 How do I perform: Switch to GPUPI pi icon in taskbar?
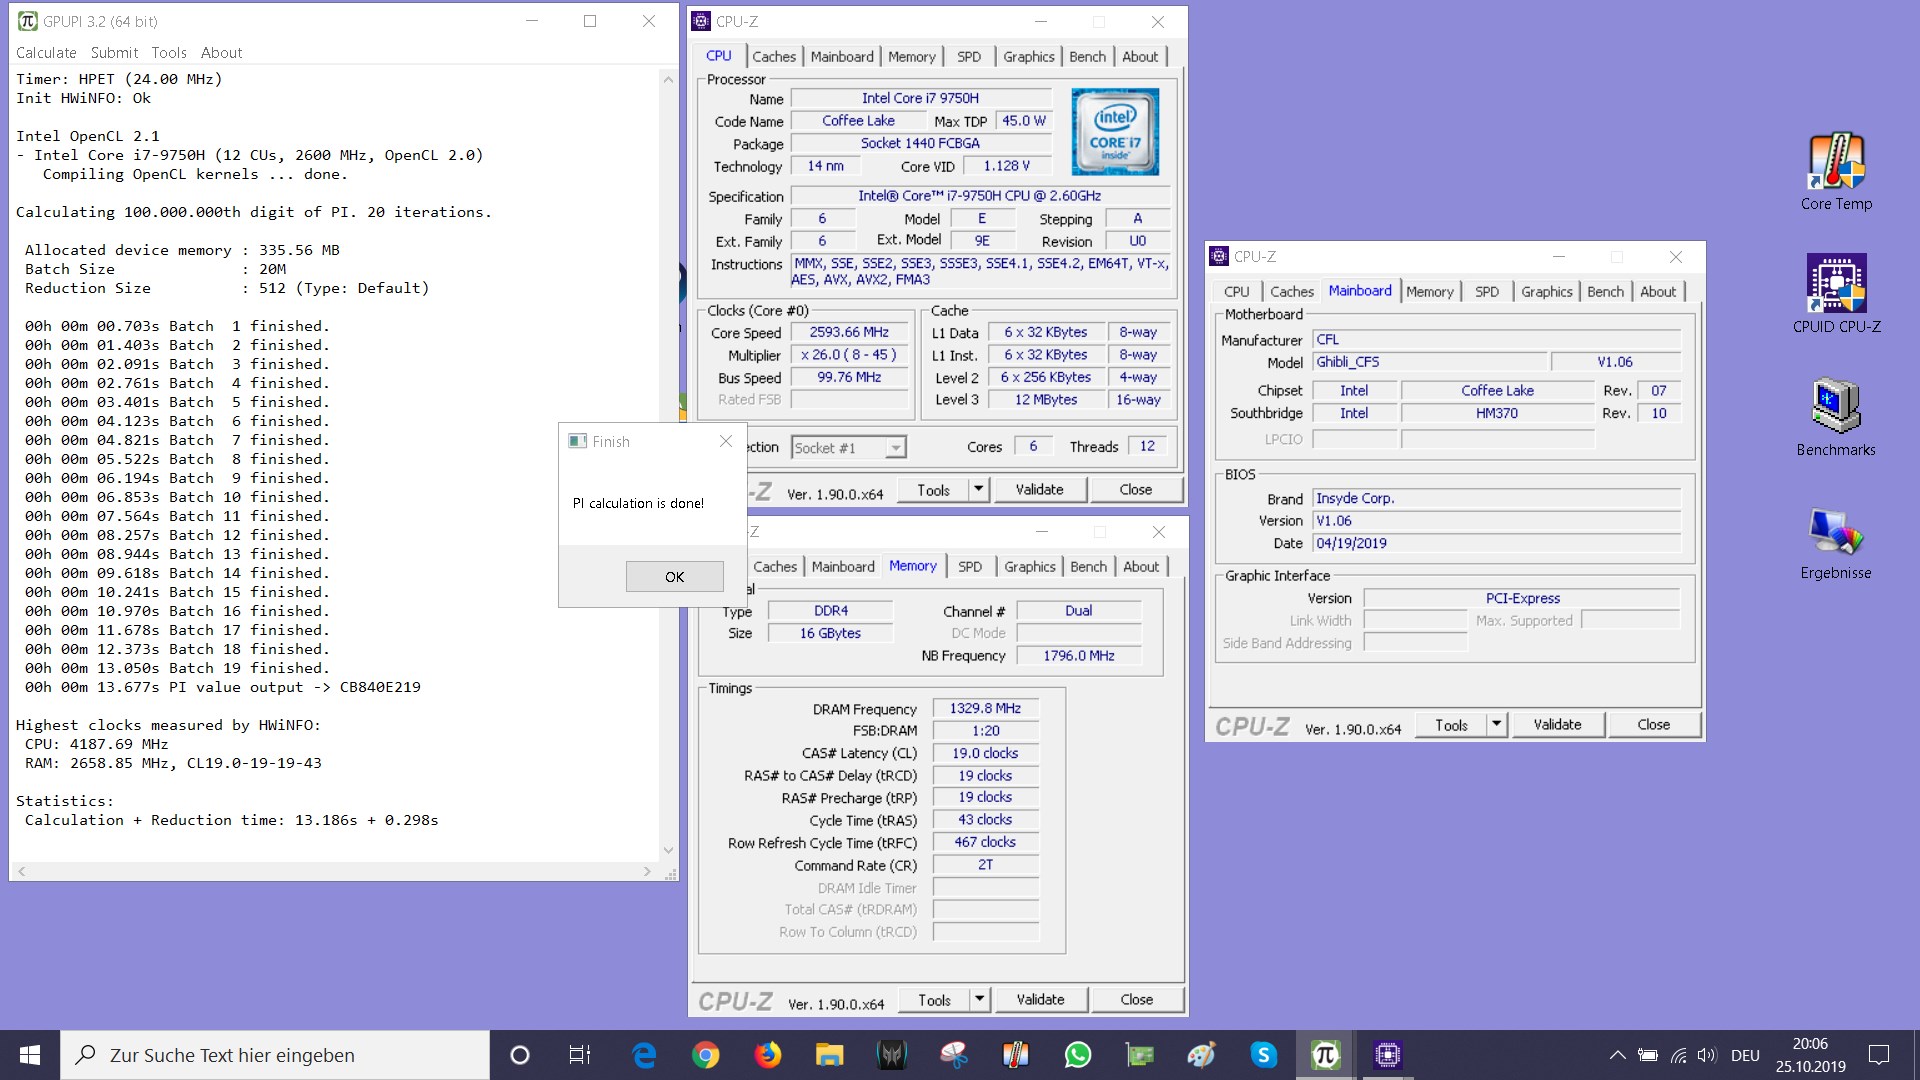(x=1326, y=1055)
